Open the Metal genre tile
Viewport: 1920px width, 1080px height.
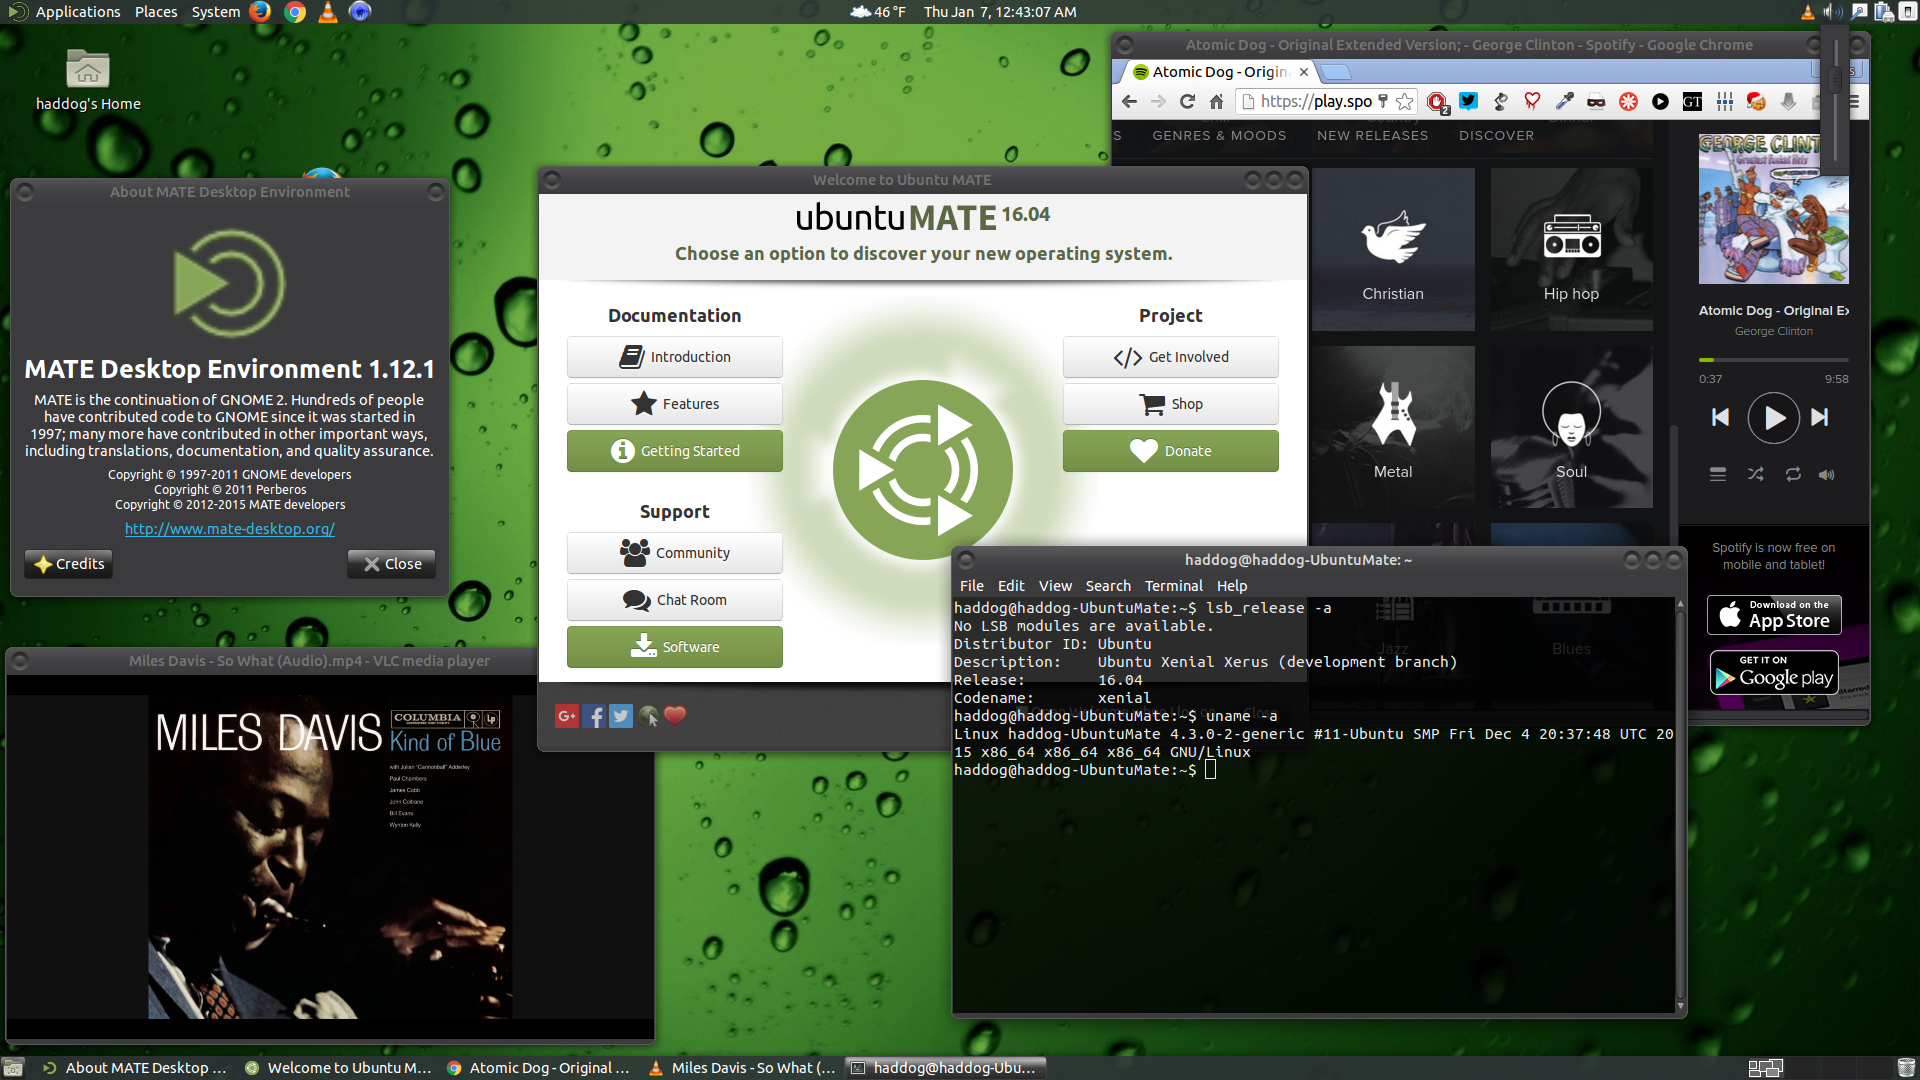coord(1393,427)
